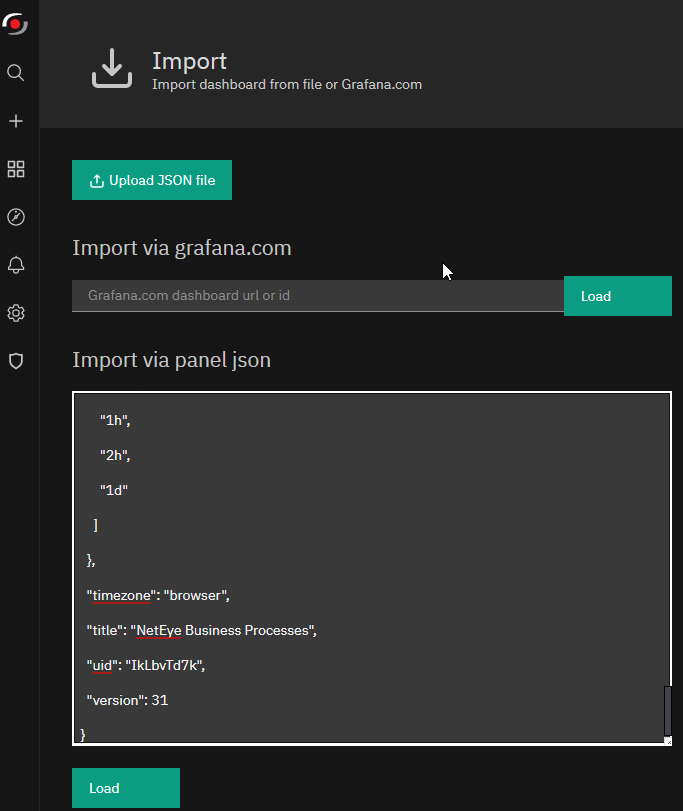Viewport: 683px width, 811px height.
Task: Open the Create plus icon
Action: coord(16,121)
